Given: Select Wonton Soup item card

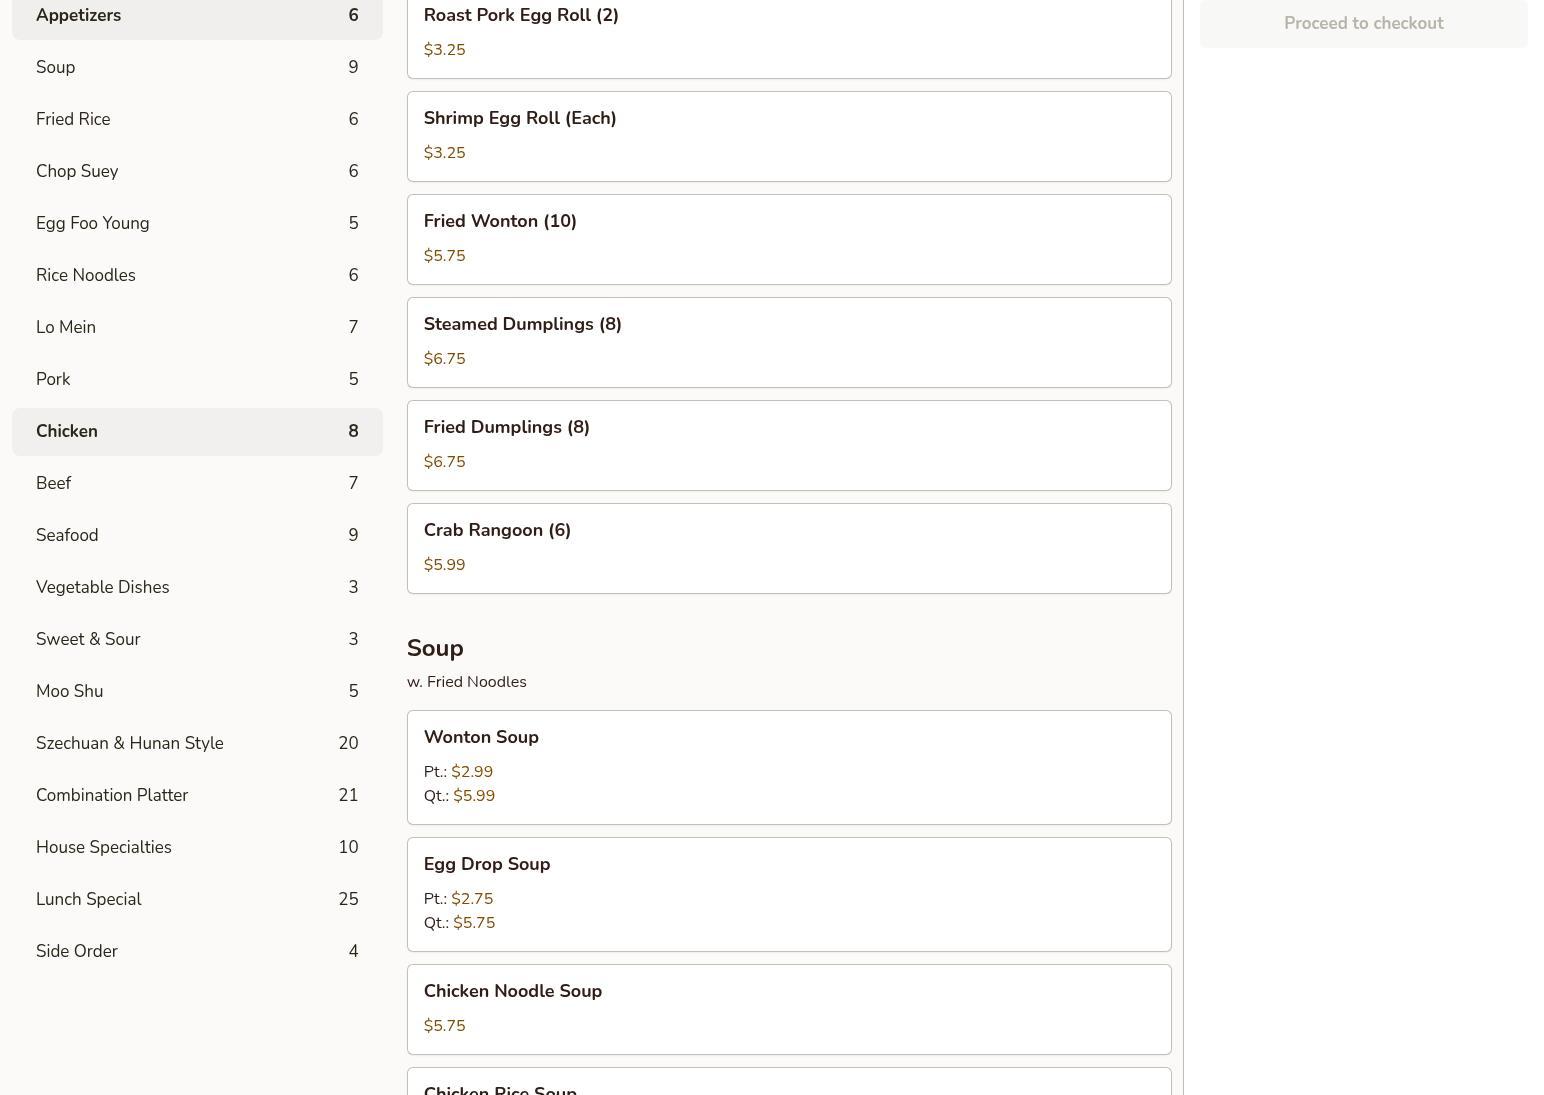Looking at the screenshot, I should click(x=788, y=767).
